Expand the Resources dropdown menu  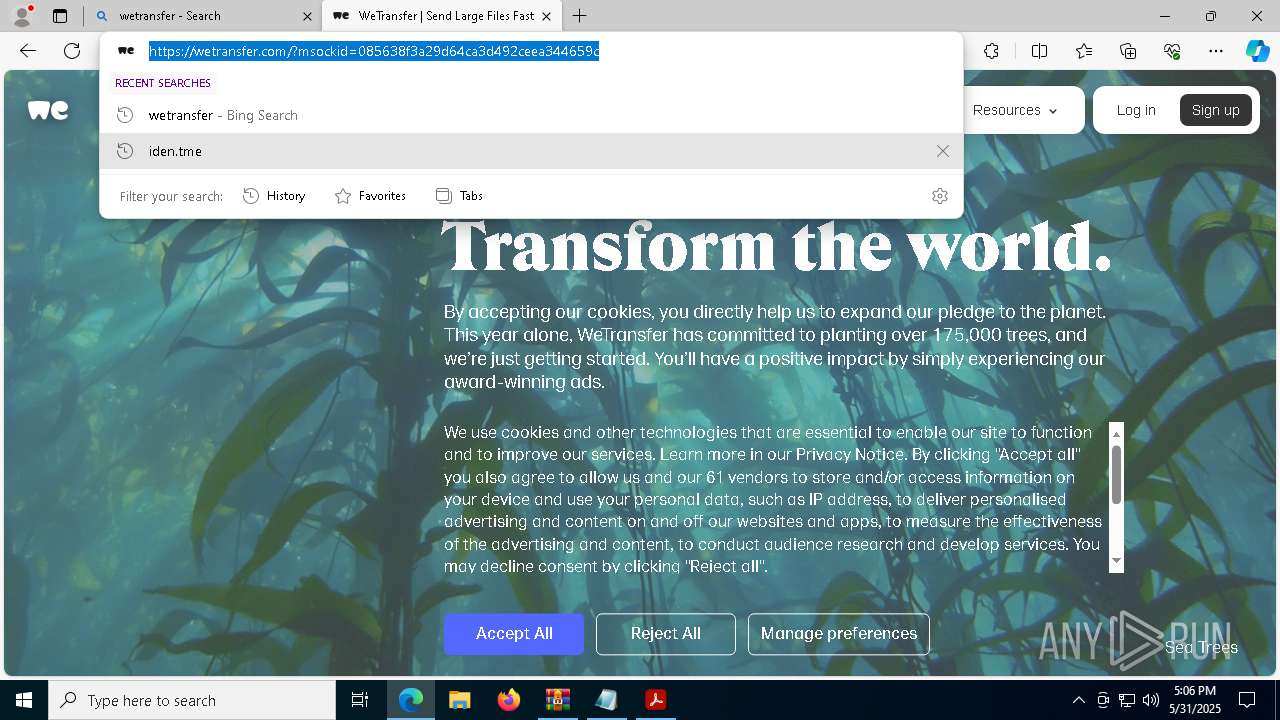(x=1015, y=110)
